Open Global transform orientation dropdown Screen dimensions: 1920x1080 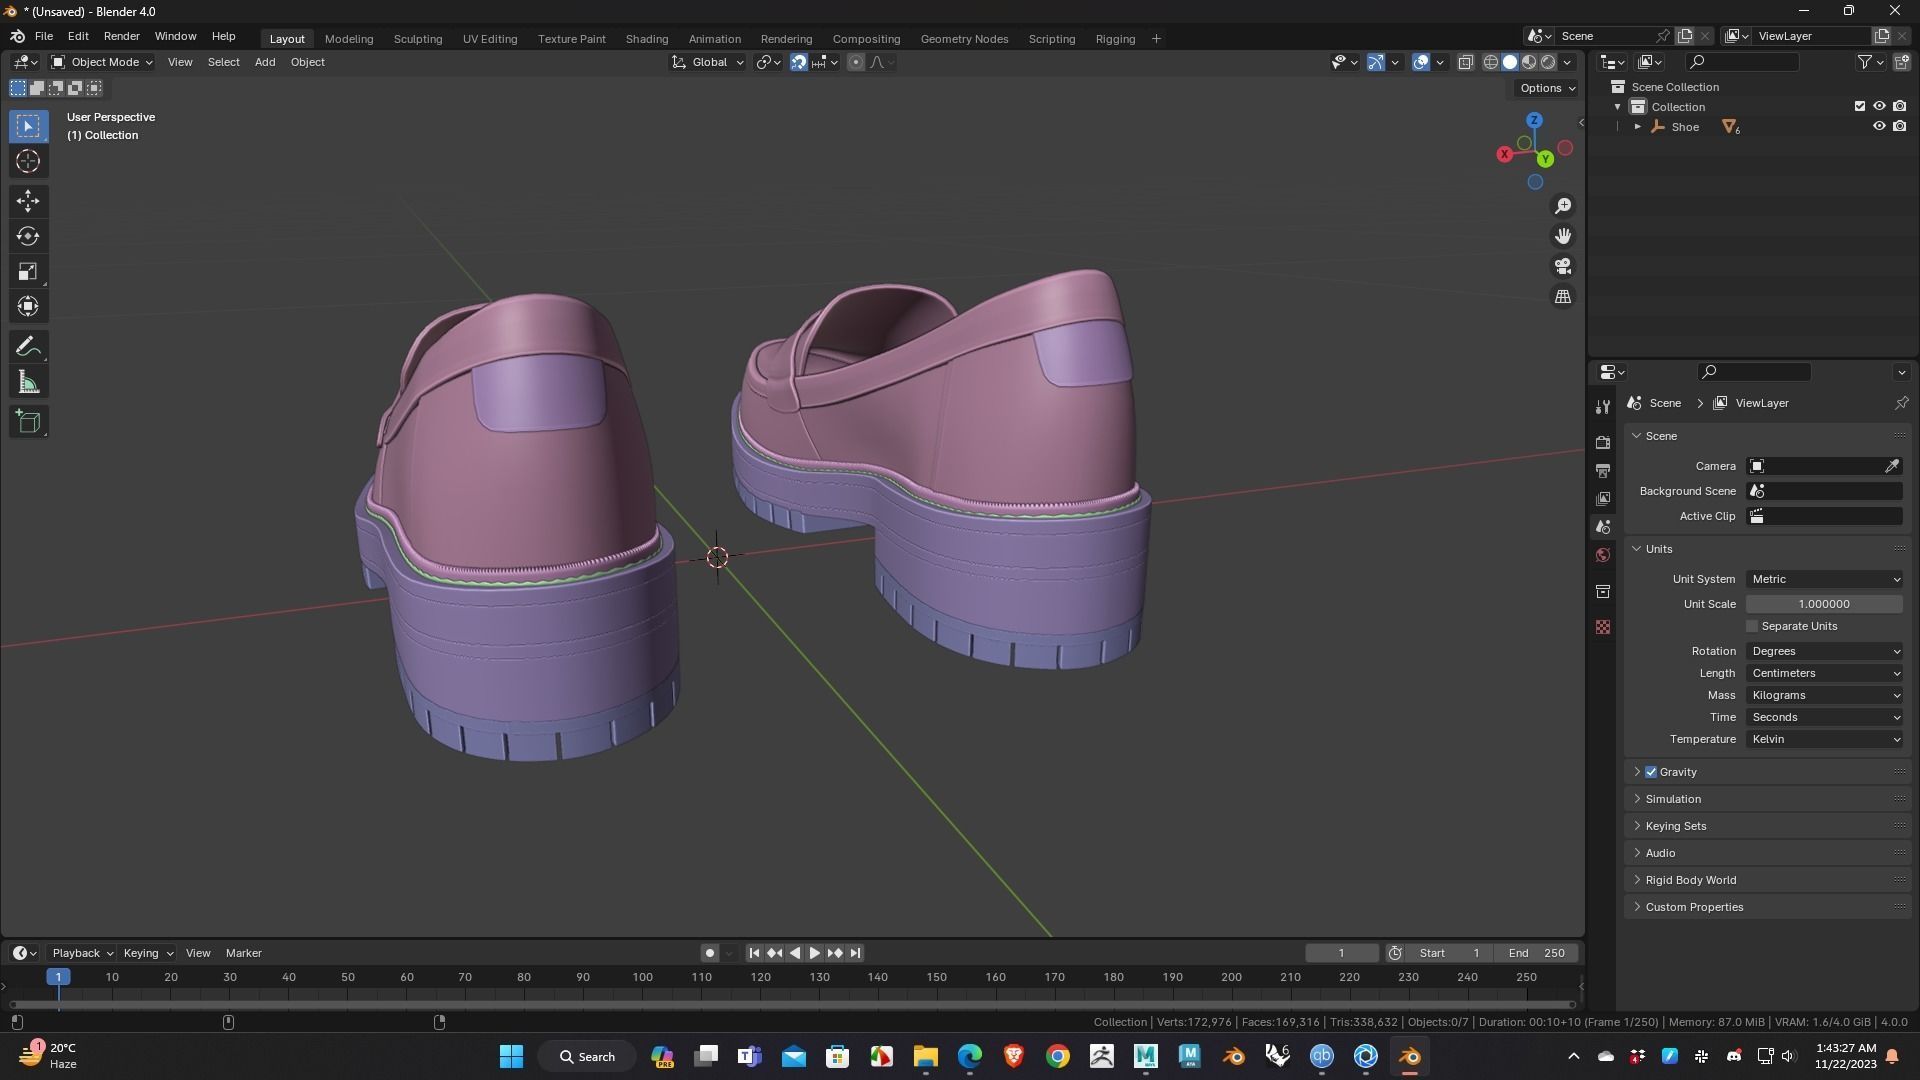[708, 62]
